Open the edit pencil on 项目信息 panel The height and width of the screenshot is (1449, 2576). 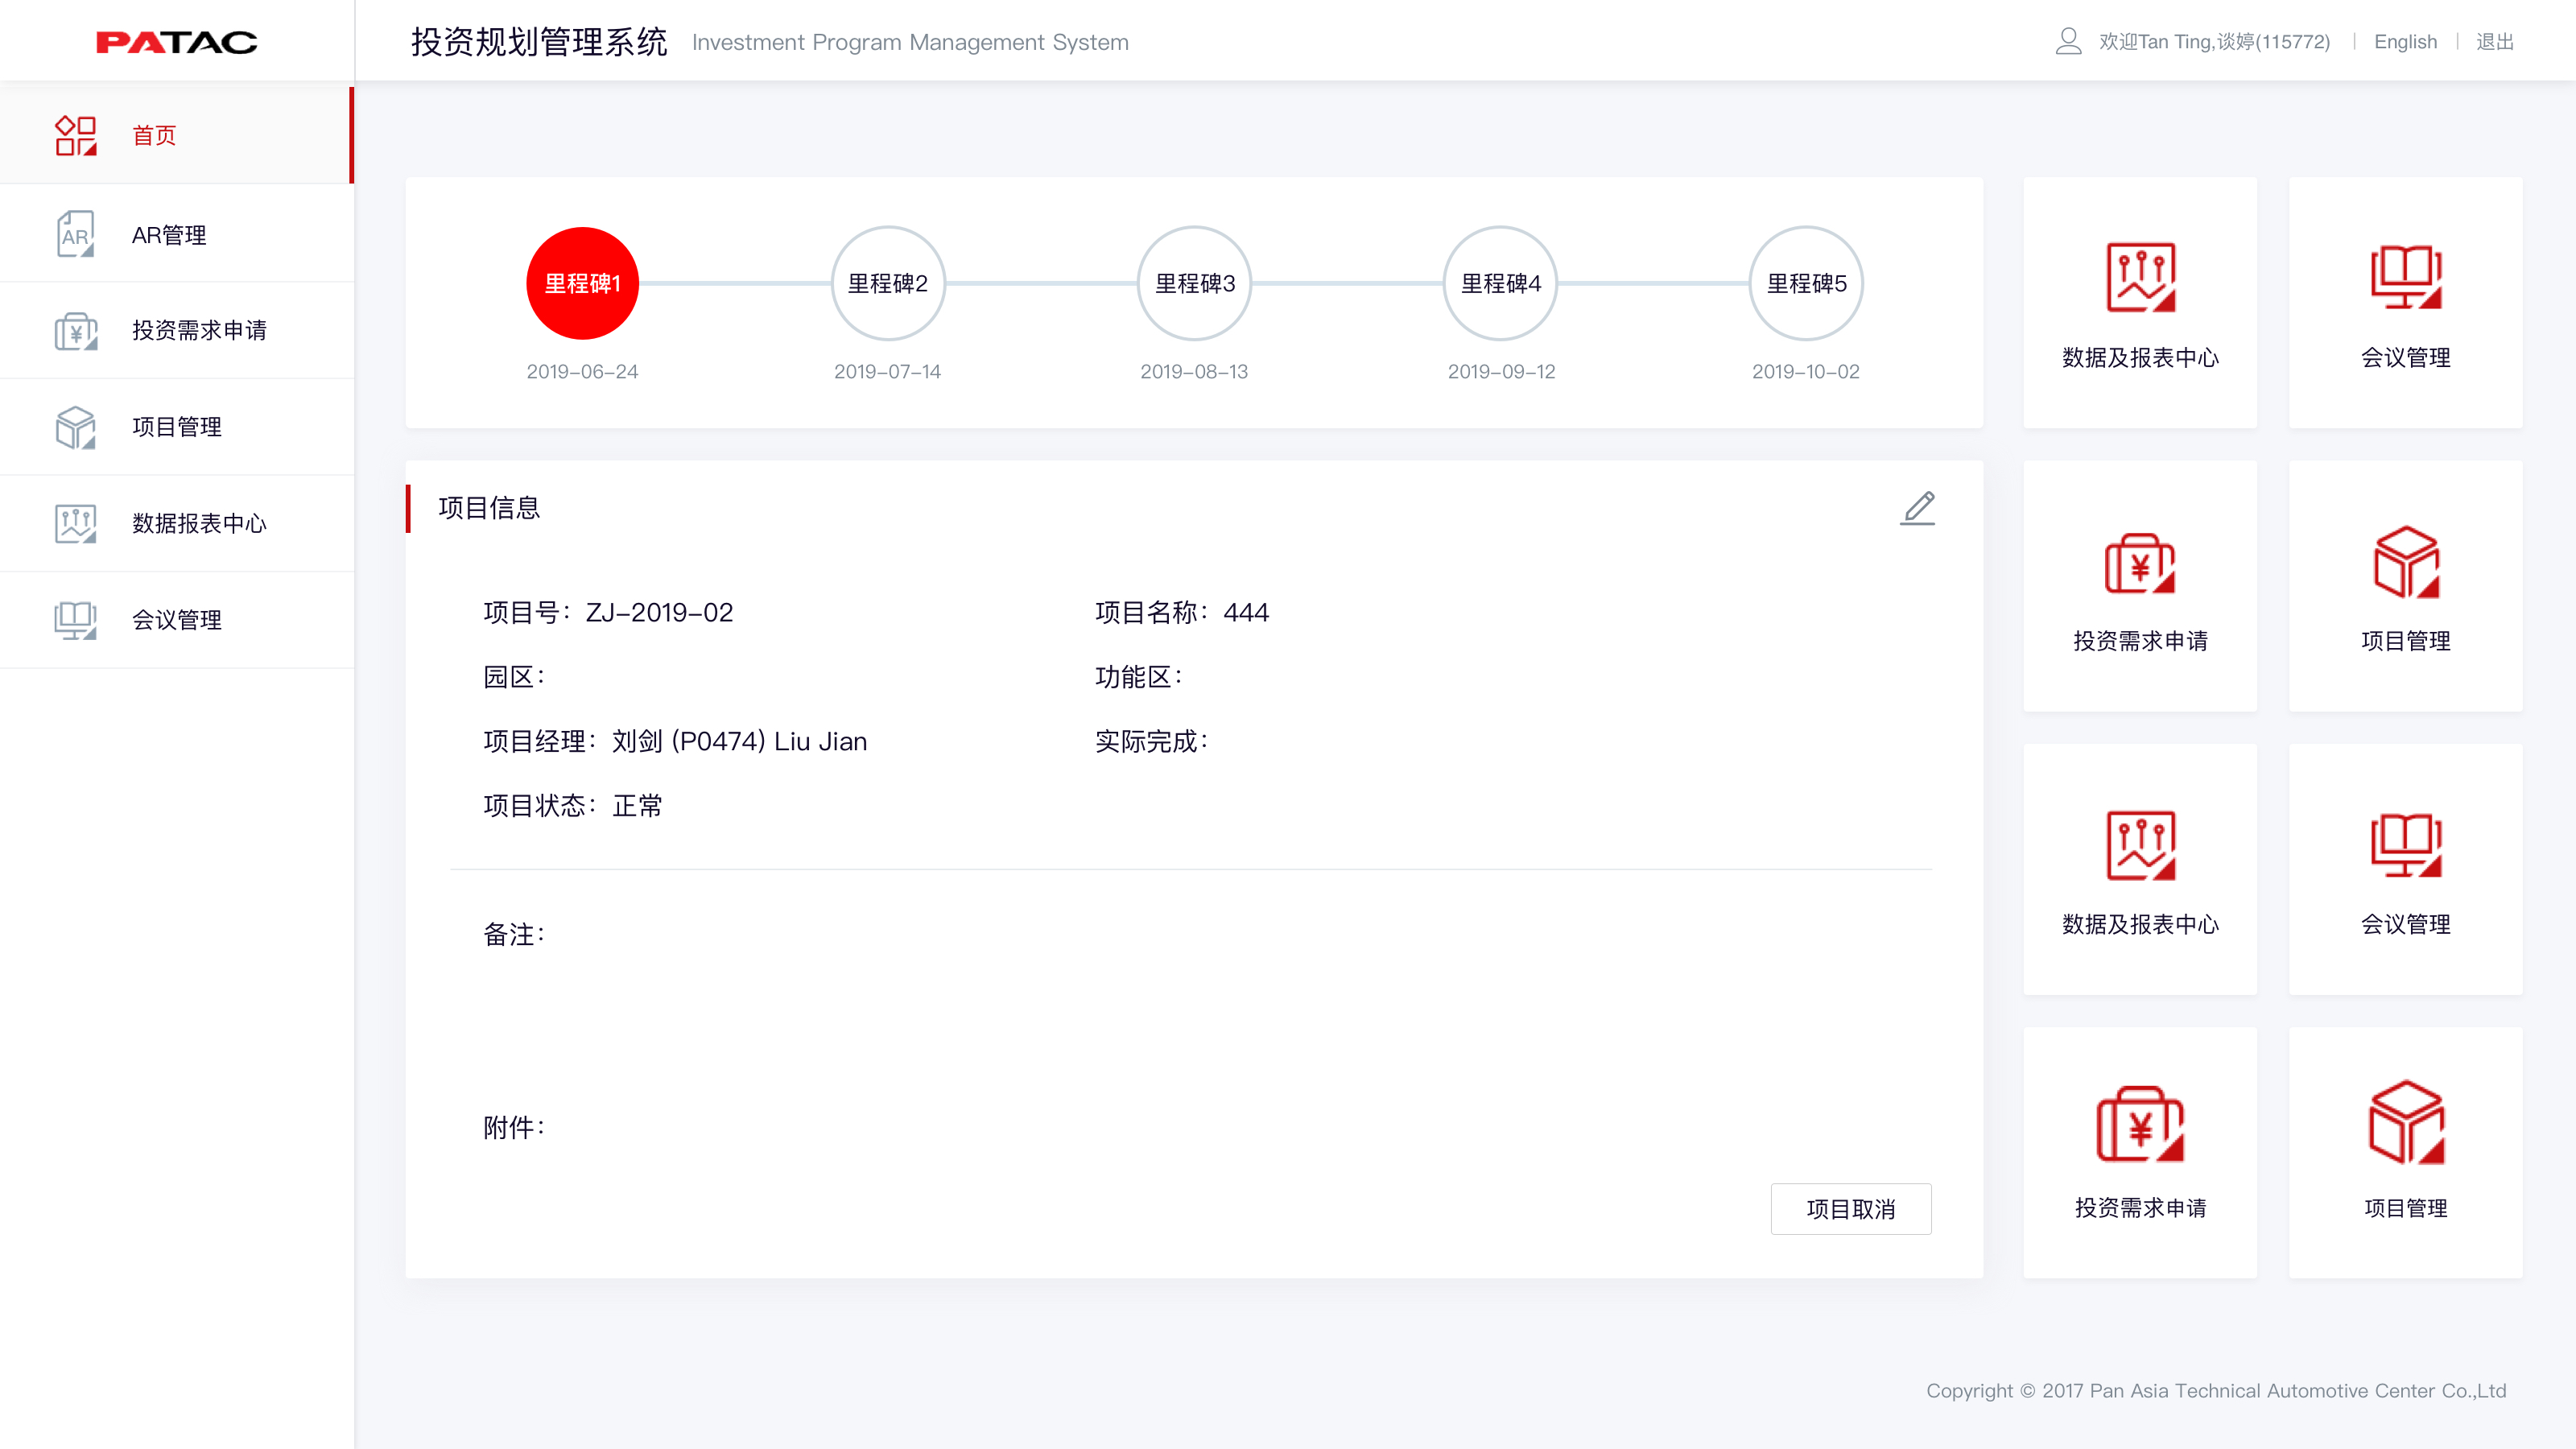[x=1918, y=509]
